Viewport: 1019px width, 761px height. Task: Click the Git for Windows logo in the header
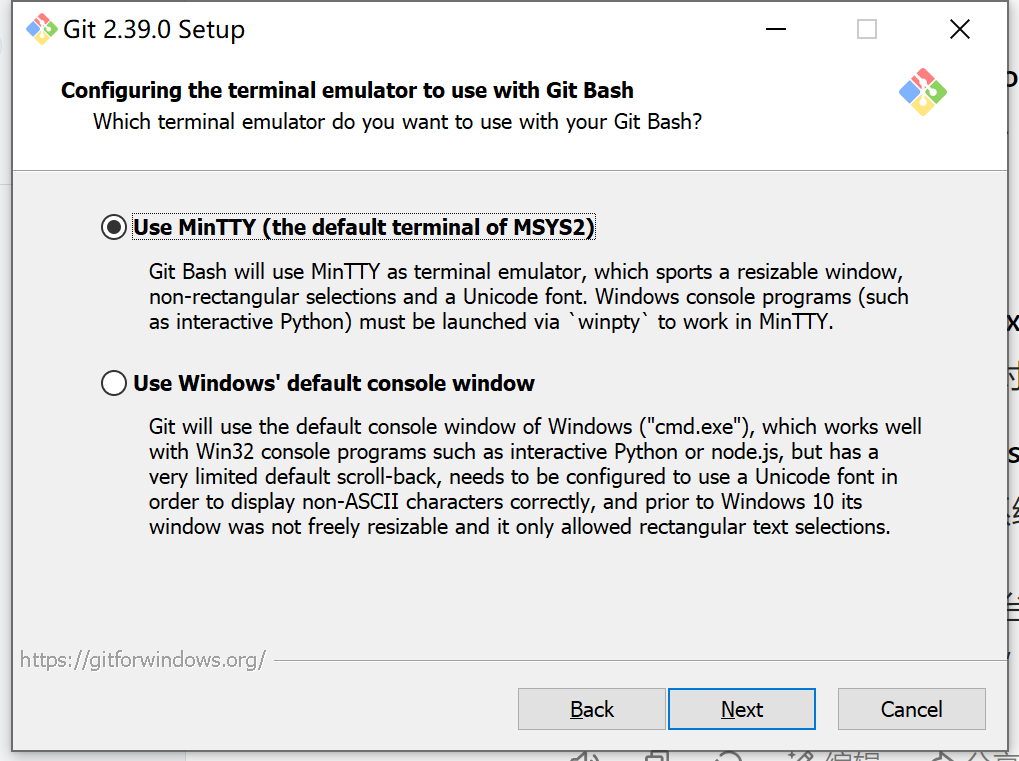pos(923,91)
